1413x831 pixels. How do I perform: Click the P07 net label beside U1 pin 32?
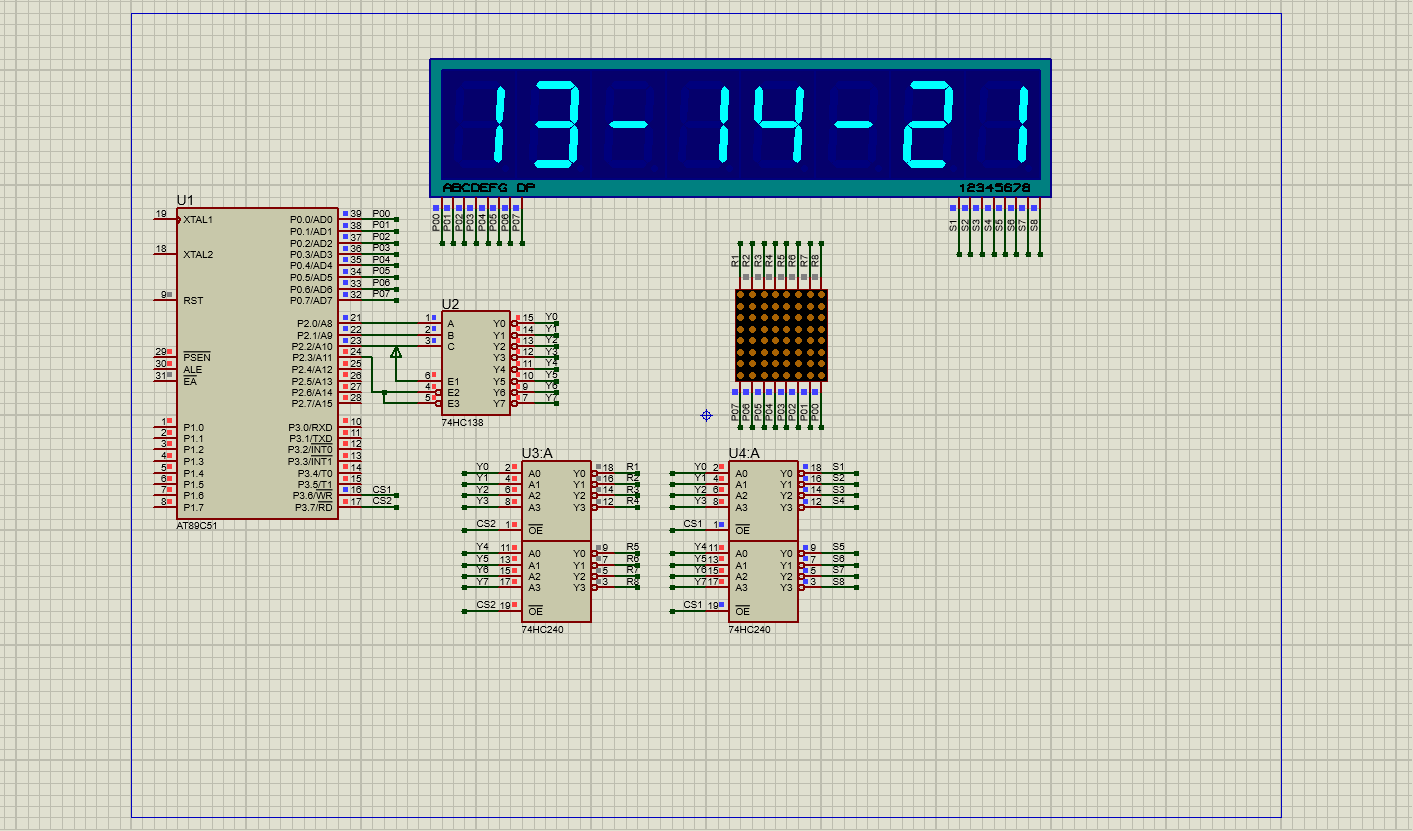(381, 294)
